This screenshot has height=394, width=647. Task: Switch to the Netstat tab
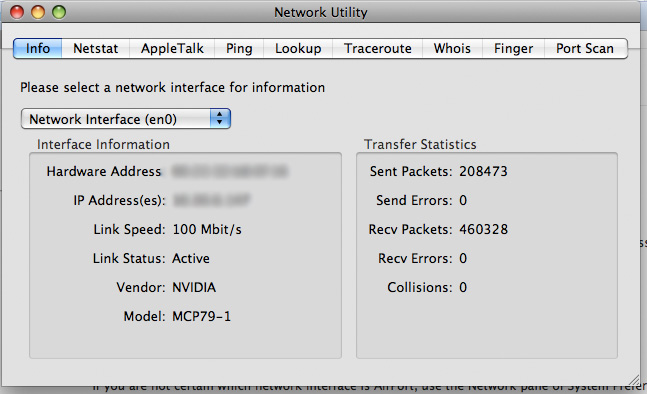tap(96, 49)
